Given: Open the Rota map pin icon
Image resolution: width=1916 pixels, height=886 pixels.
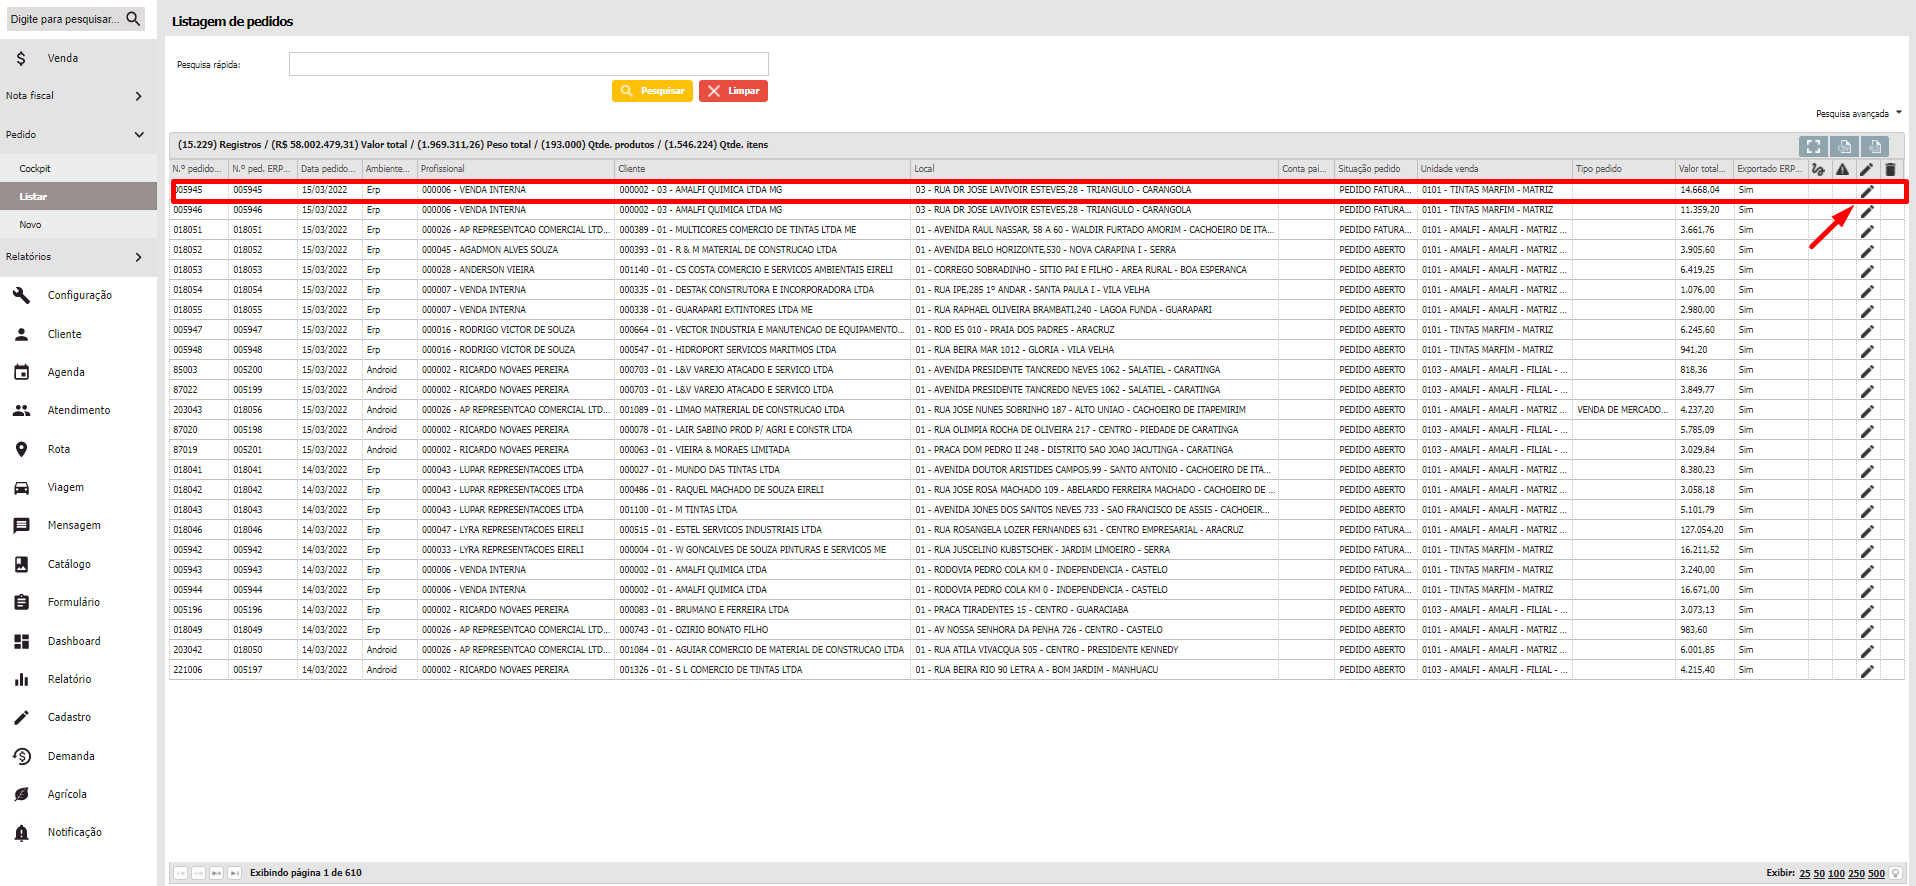Looking at the screenshot, I should point(21,449).
